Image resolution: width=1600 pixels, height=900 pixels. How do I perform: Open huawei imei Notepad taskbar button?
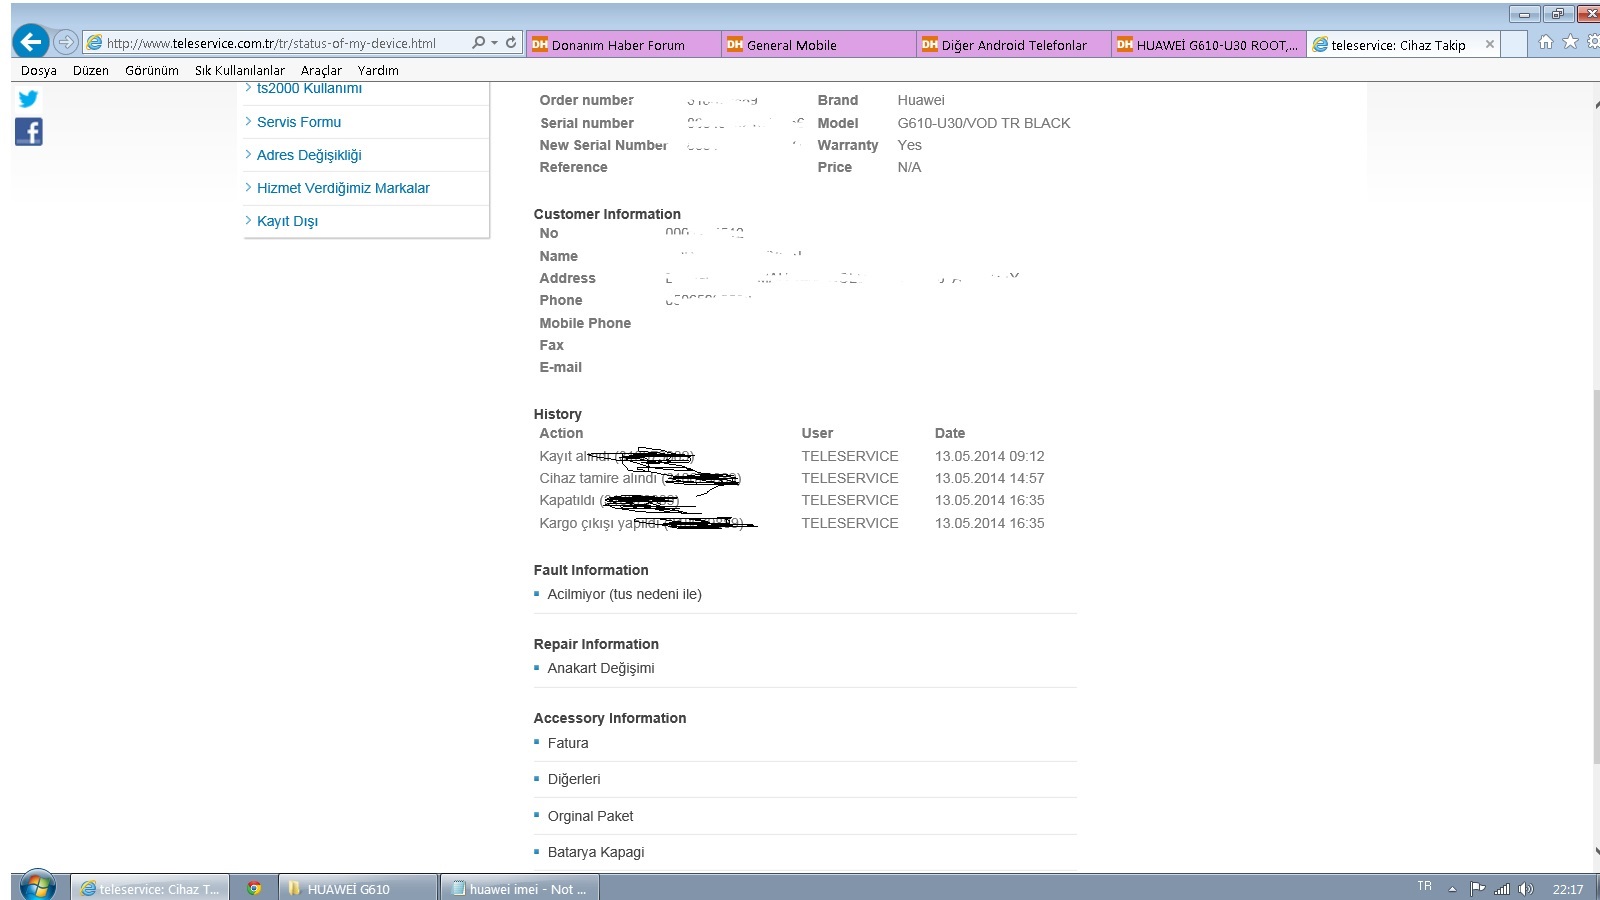coord(519,888)
